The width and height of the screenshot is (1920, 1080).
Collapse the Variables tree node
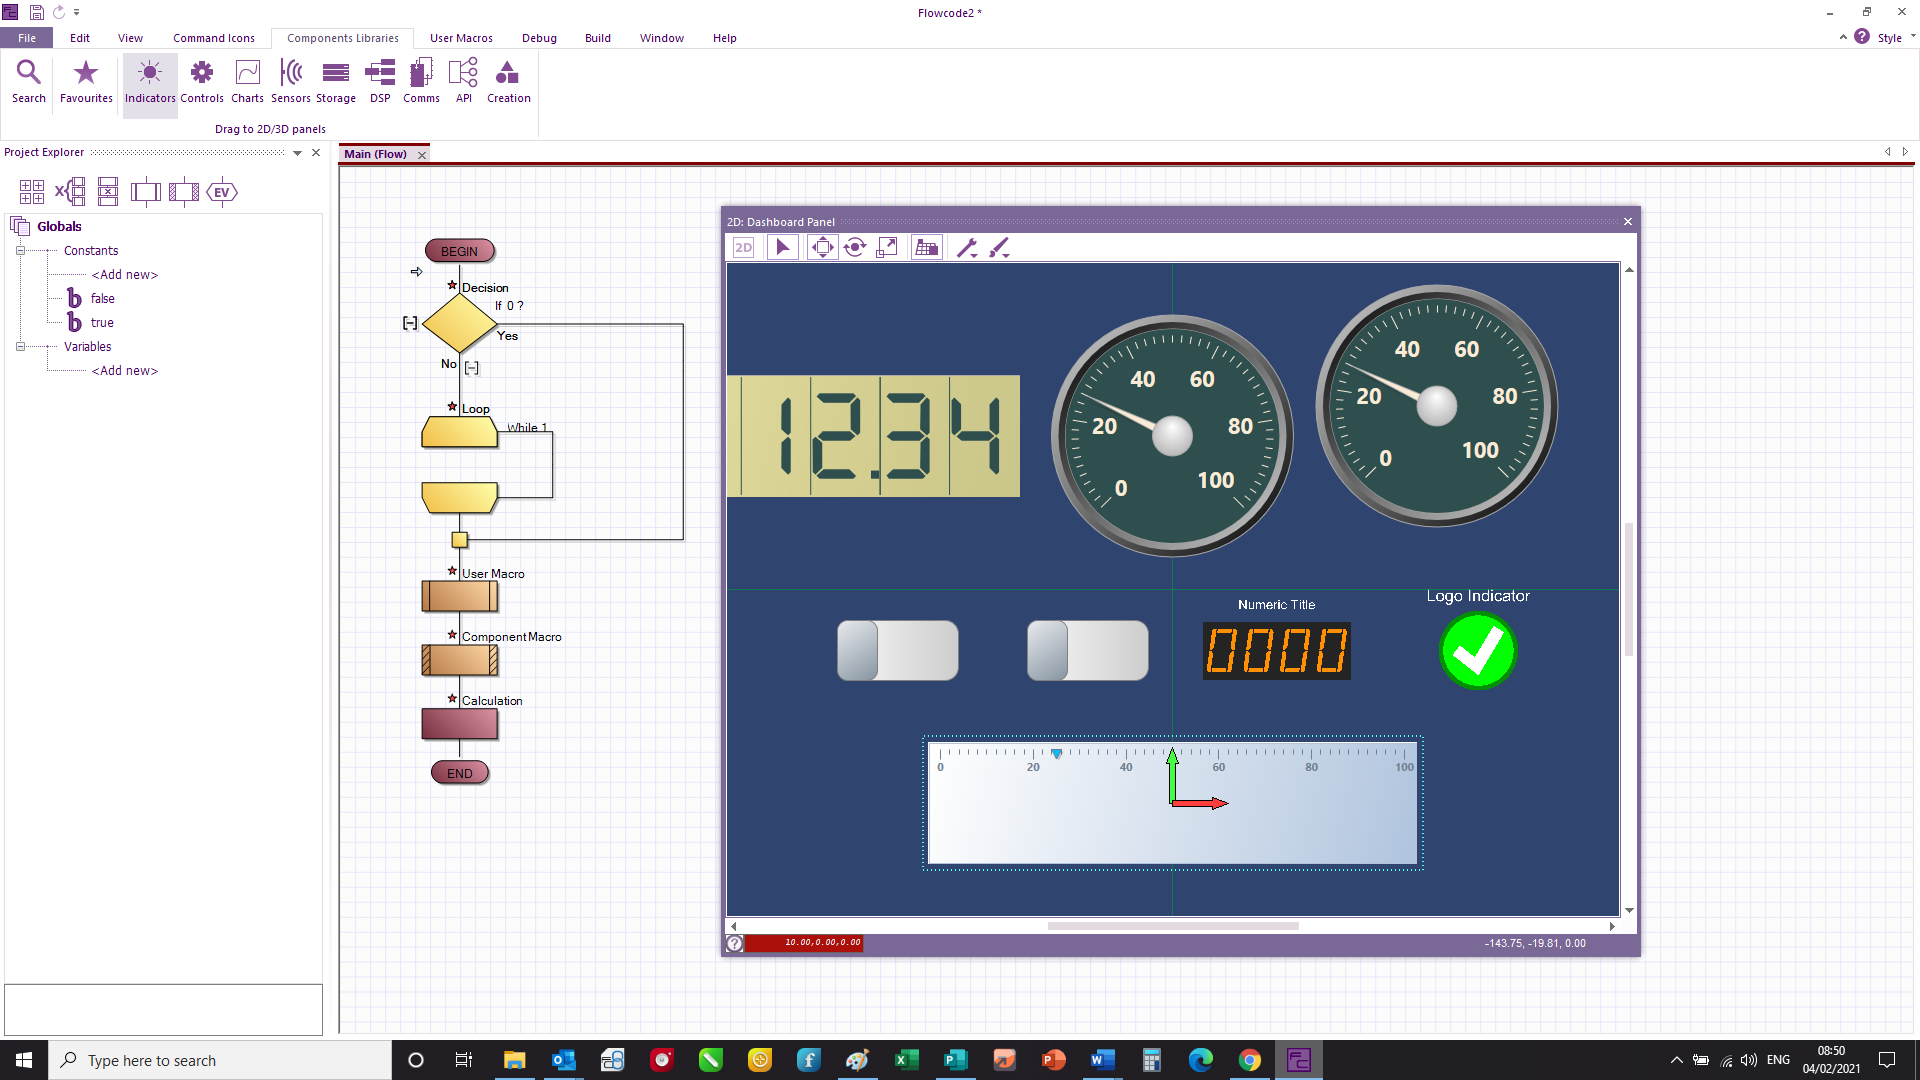pos(20,347)
